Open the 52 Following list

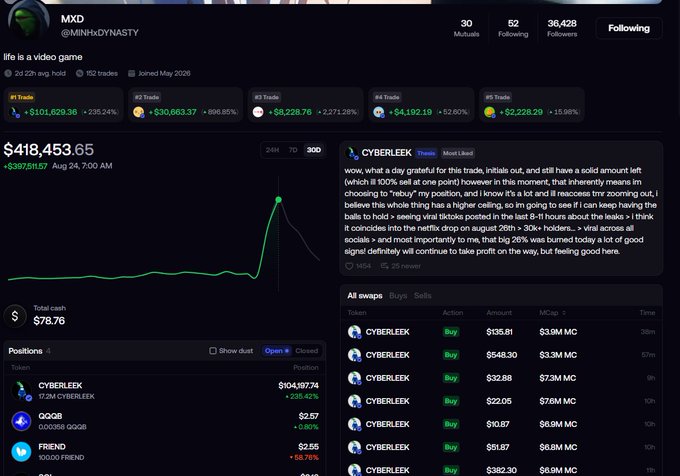[x=513, y=28]
